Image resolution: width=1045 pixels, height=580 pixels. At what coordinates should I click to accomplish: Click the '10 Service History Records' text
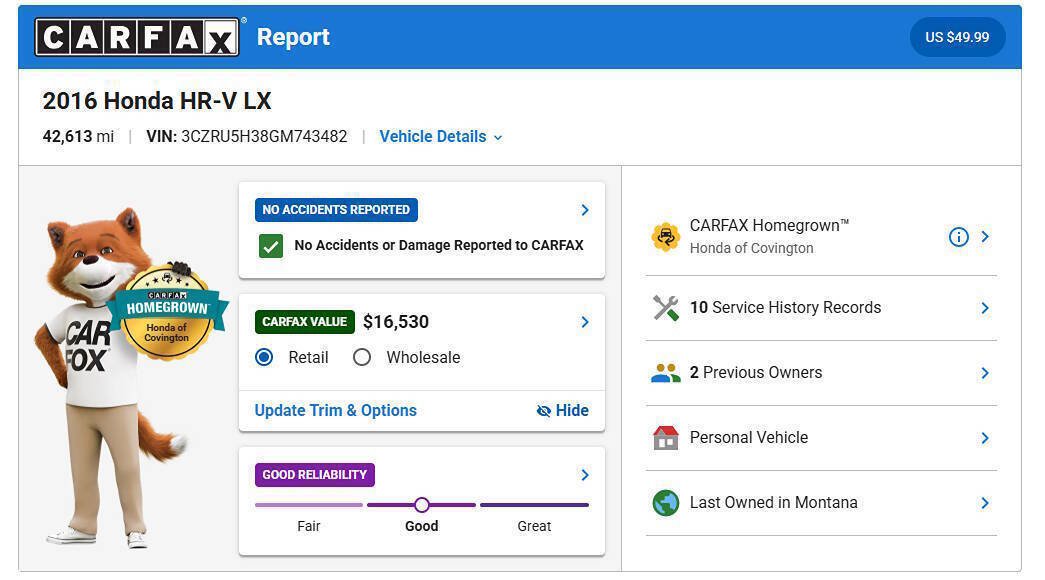coord(785,307)
